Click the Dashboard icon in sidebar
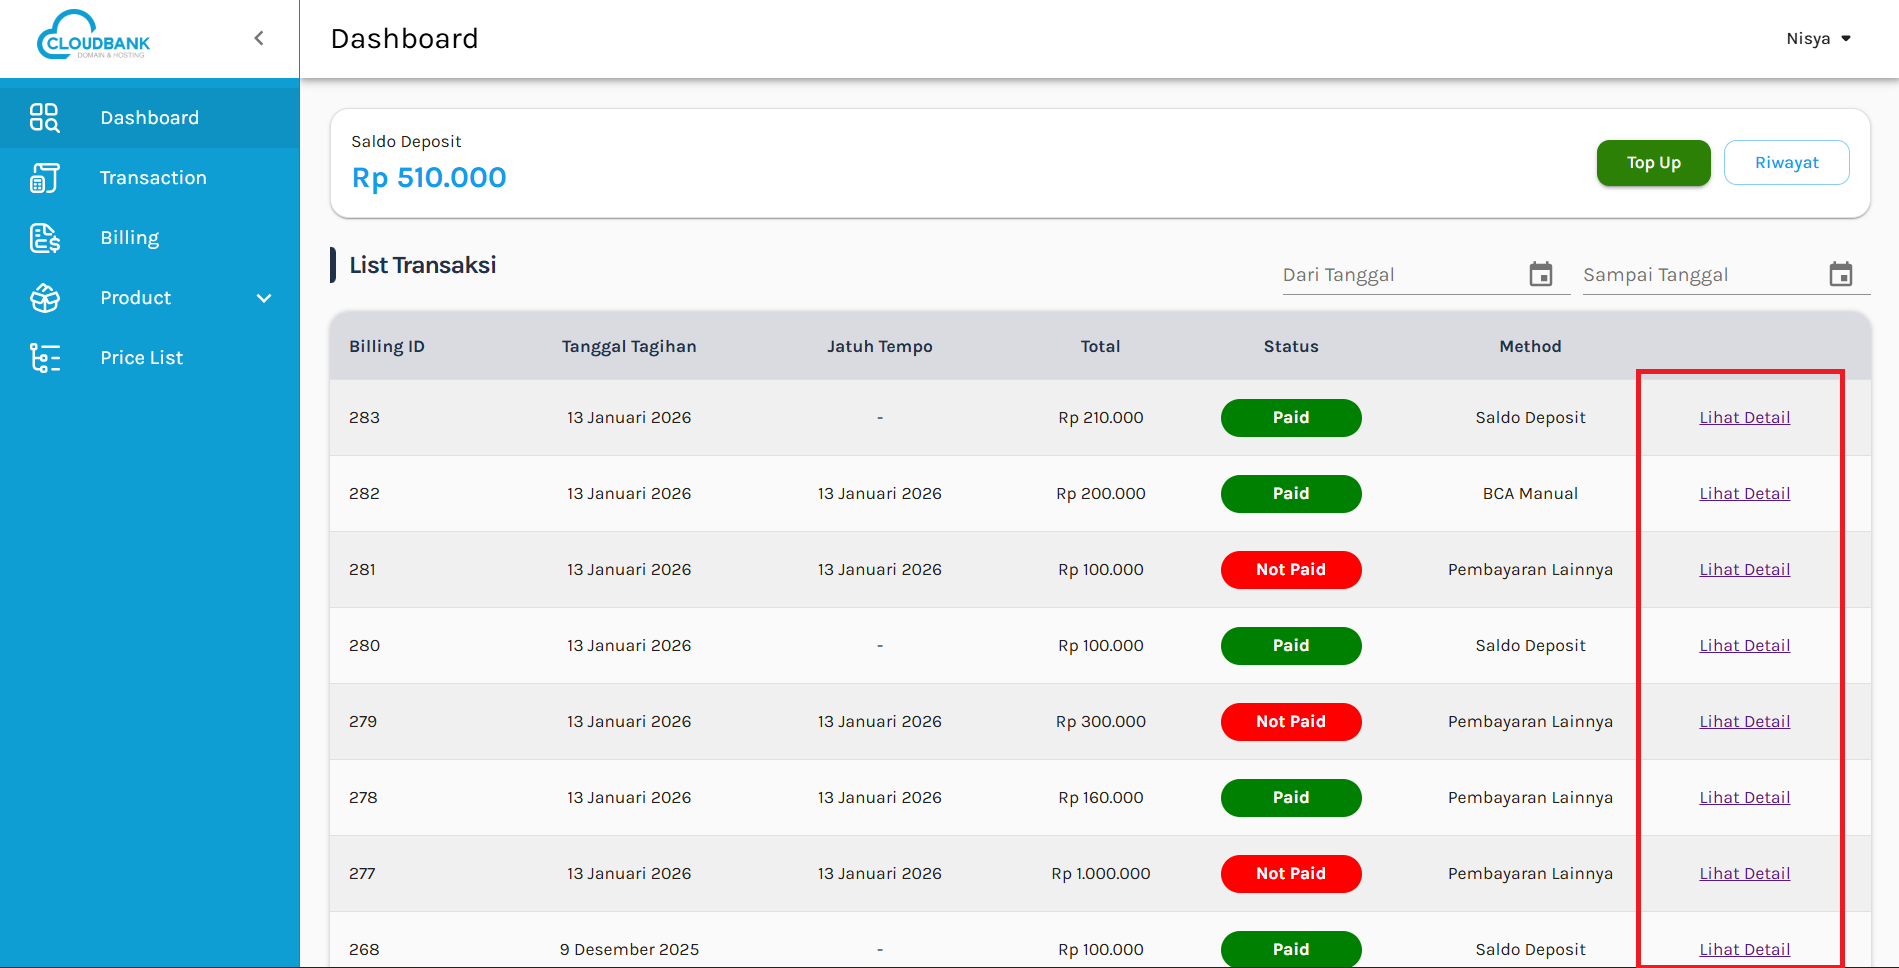The height and width of the screenshot is (968, 1899). tap(44, 118)
